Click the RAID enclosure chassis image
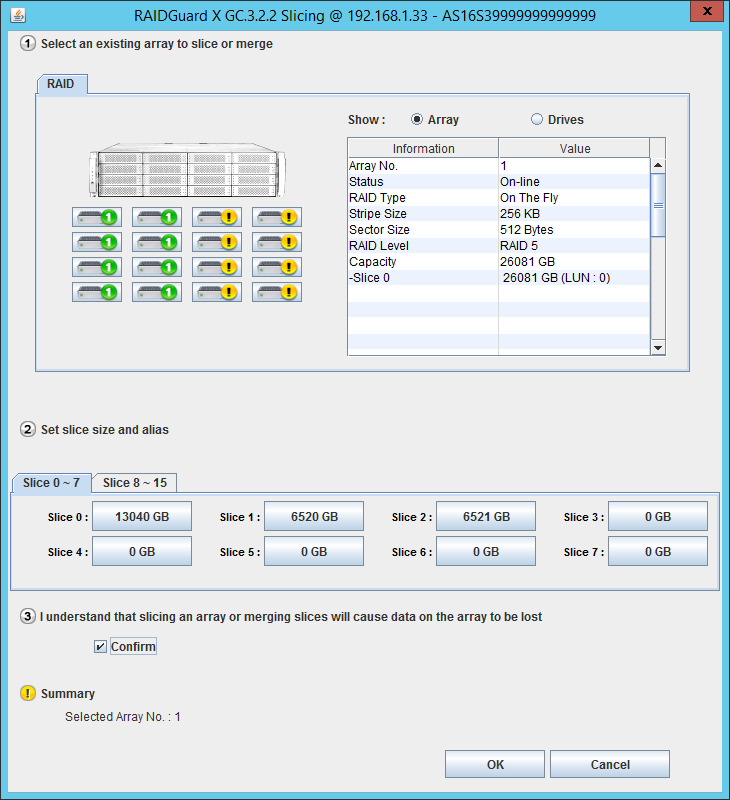Viewport: 730px width, 800px height. point(187,170)
